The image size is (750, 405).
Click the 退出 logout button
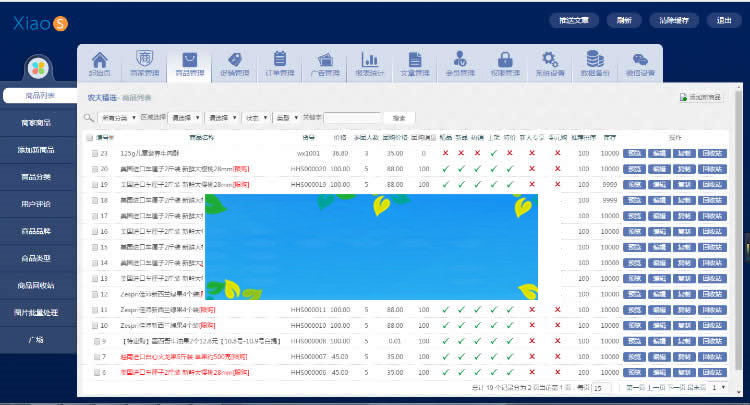coord(719,20)
